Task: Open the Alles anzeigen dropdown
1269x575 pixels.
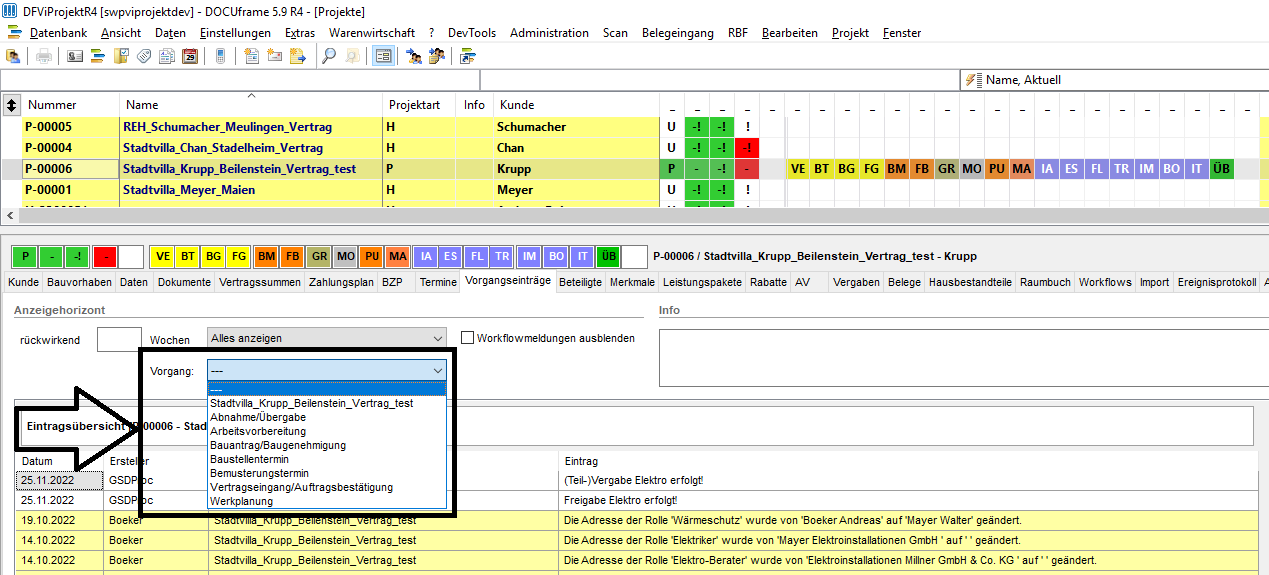Action: click(x=326, y=339)
